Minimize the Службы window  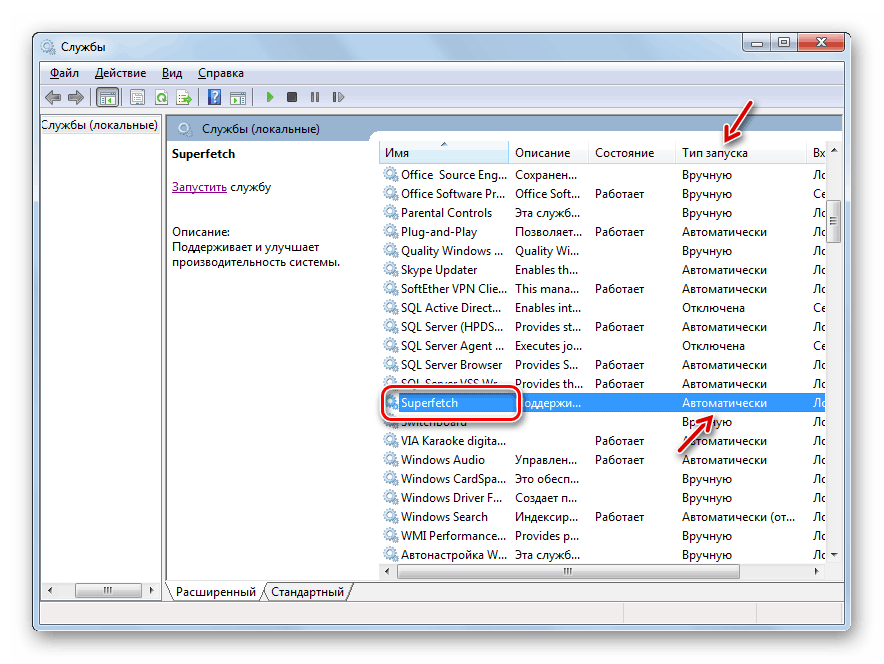pyautogui.click(x=757, y=43)
